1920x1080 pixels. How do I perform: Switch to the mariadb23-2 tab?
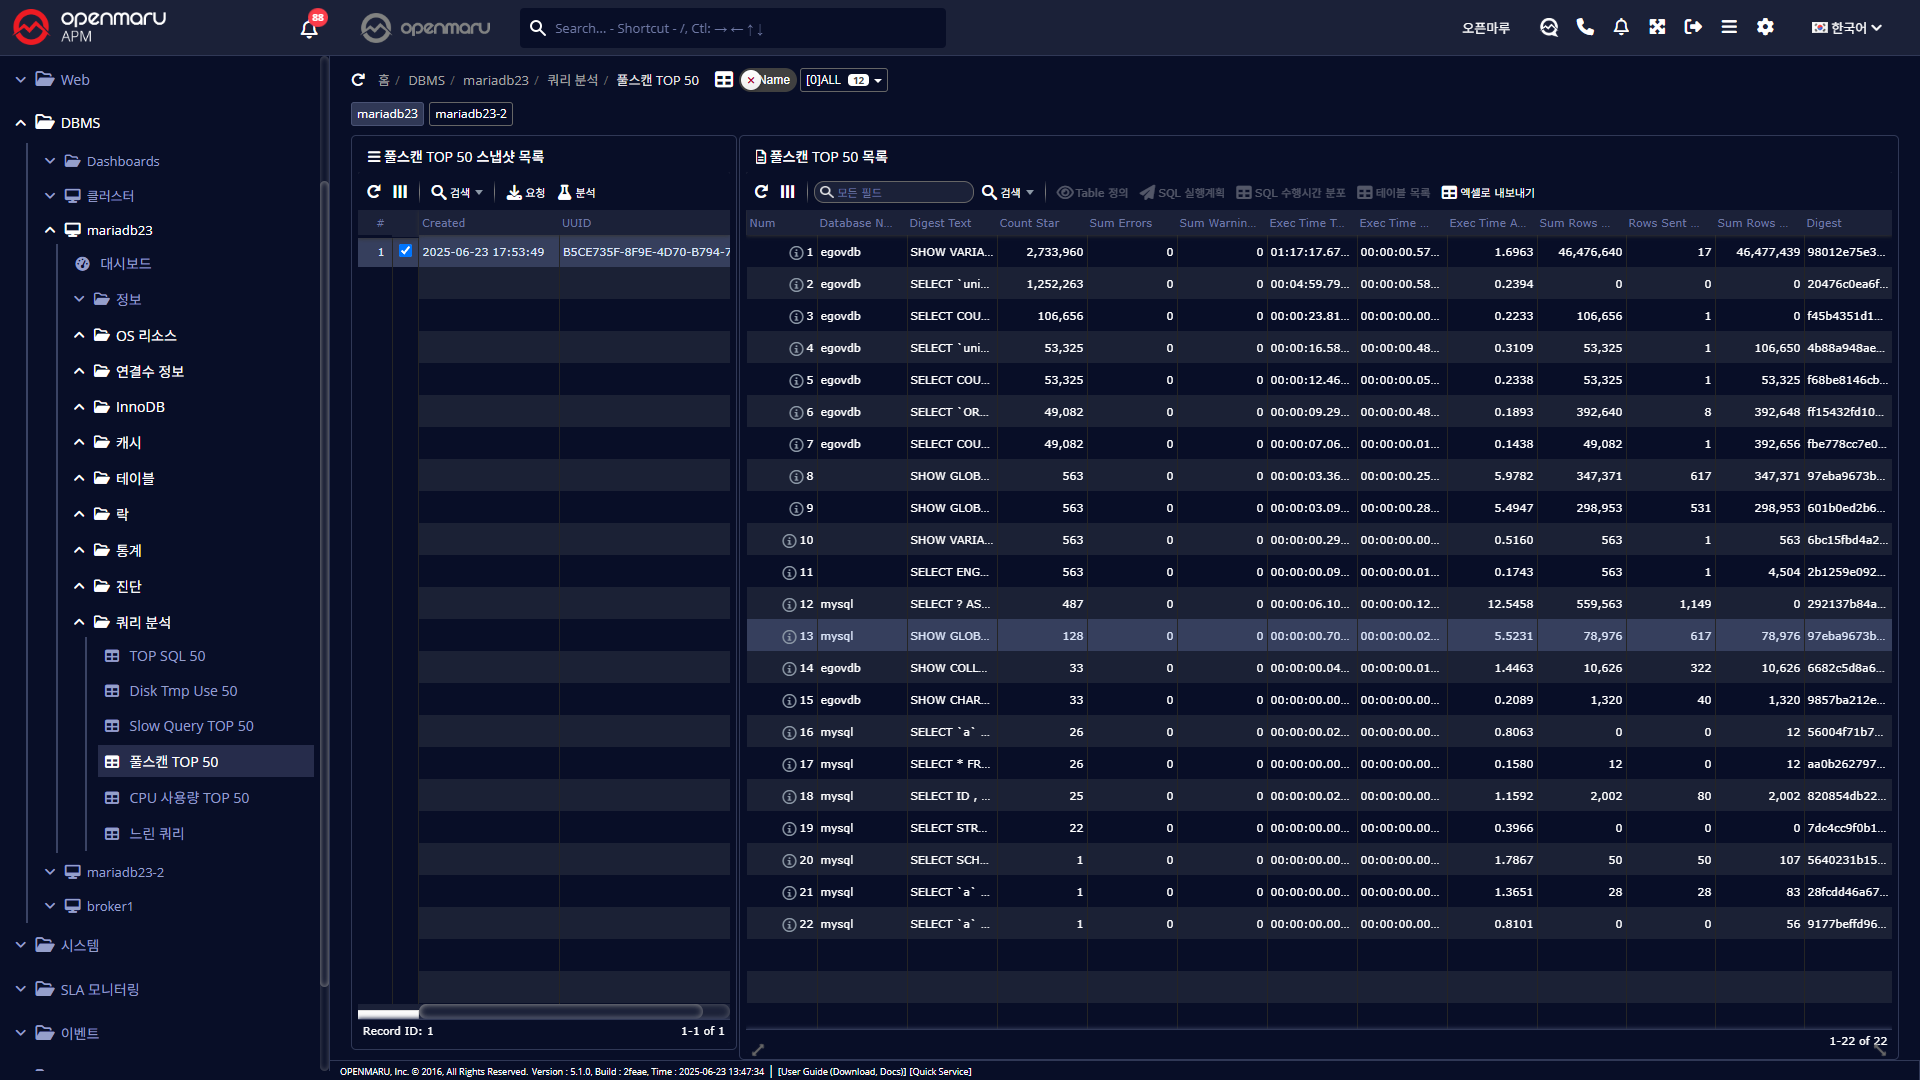[470, 114]
